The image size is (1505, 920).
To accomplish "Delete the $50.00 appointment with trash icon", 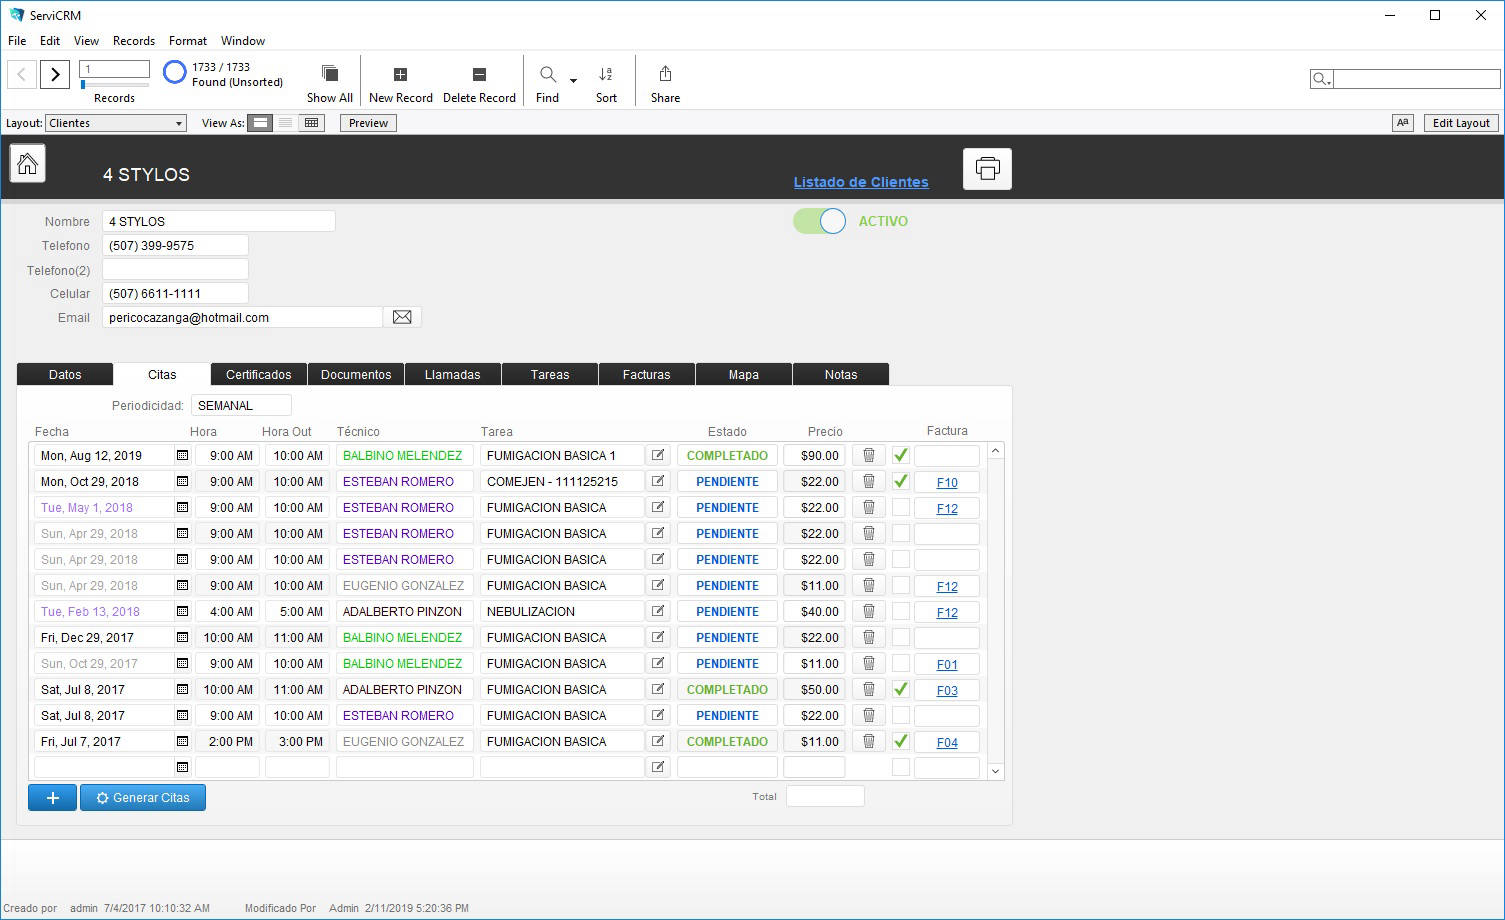I will [x=869, y=689].
